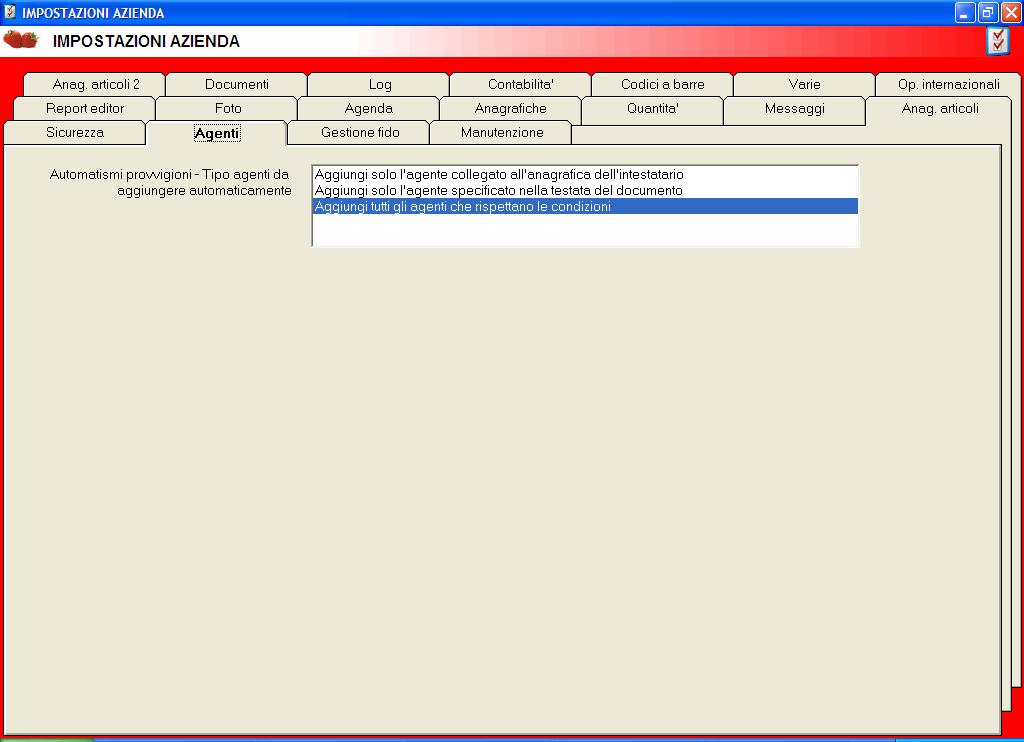Minimize the Impostazioni Azienda window

click(x=965, y=12)
